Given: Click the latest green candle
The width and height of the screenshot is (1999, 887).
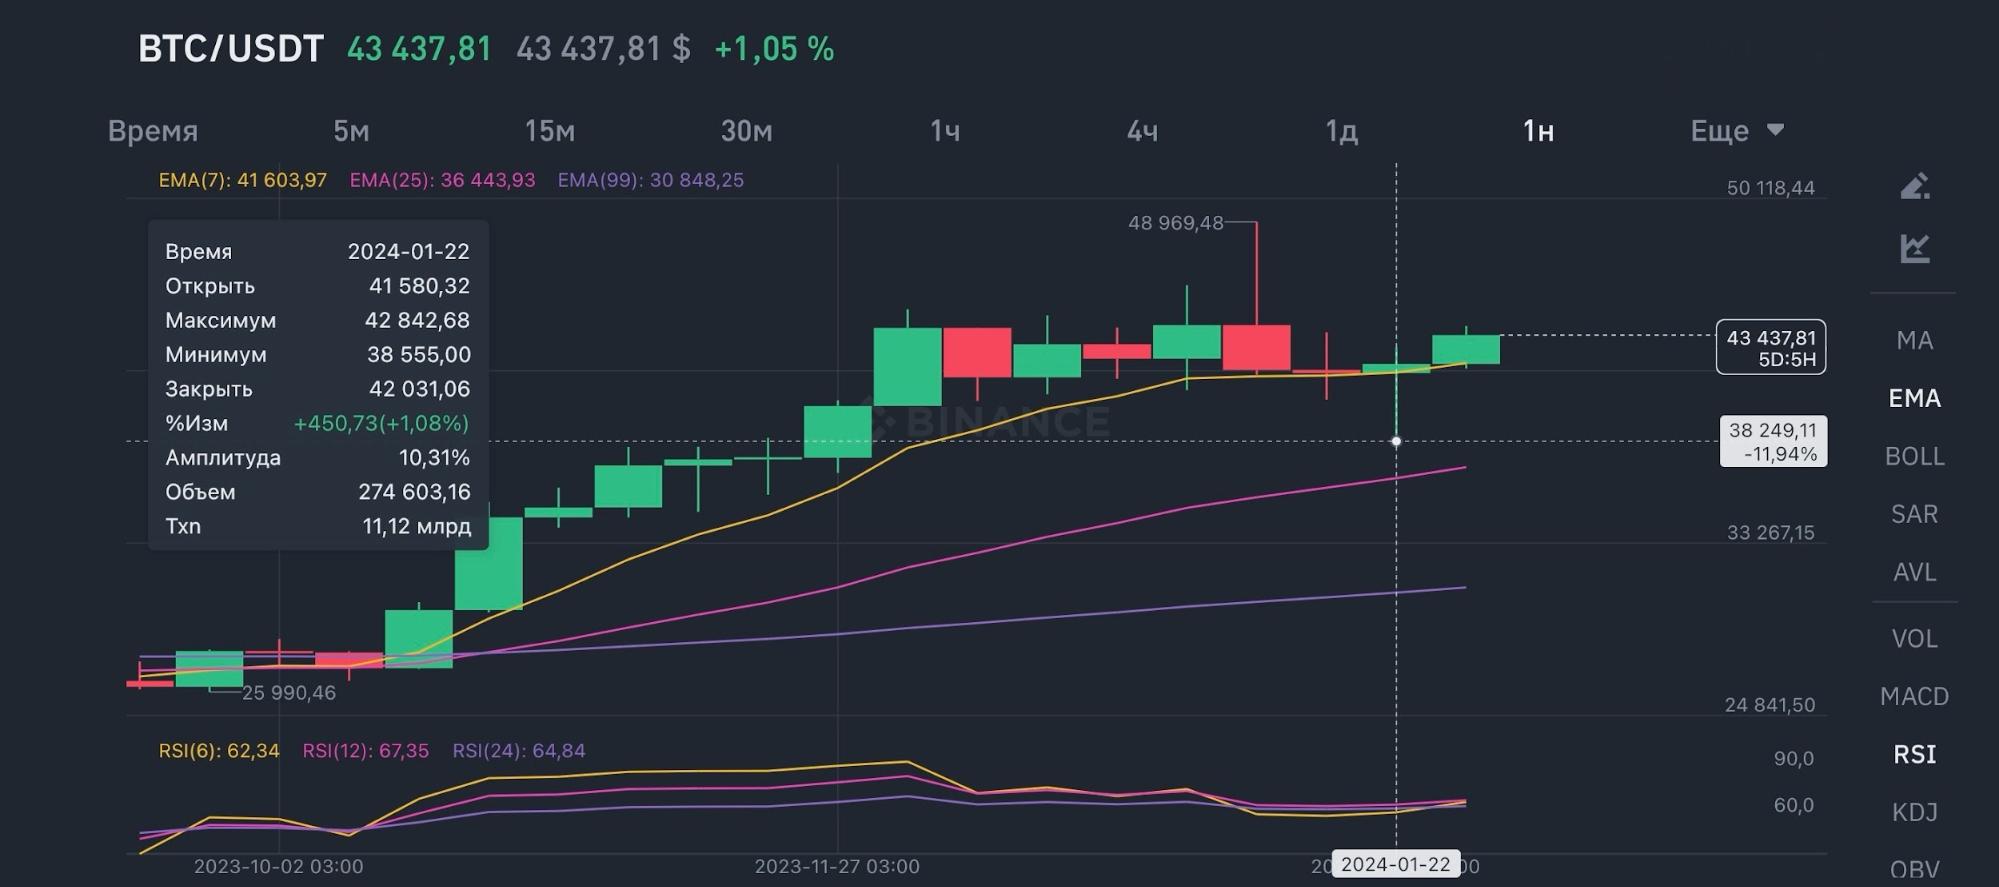Looking at the screenshot, I should click(1466, 349).
